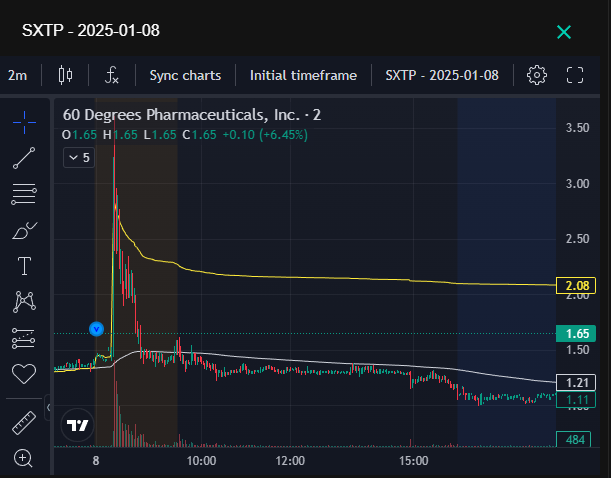Click the 3.00 price axis label

click(577, 183)
